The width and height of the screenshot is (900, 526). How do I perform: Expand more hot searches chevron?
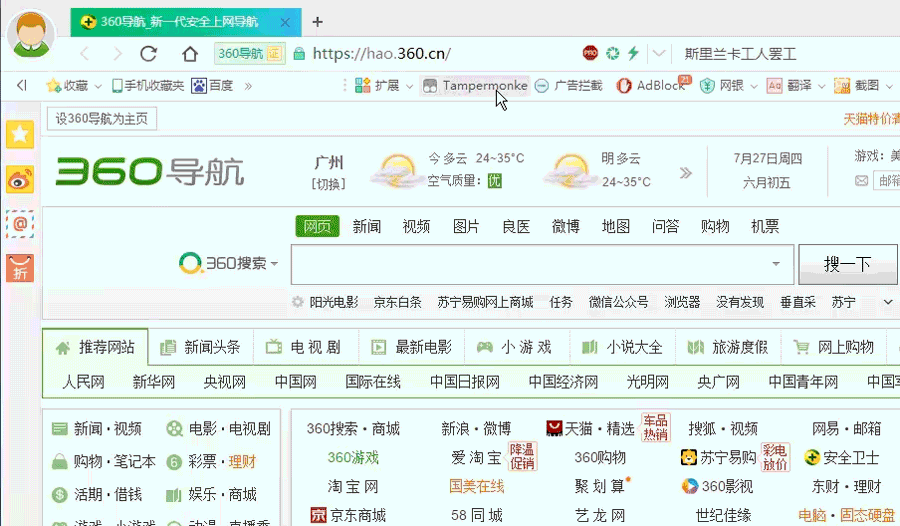coord(887,302)
